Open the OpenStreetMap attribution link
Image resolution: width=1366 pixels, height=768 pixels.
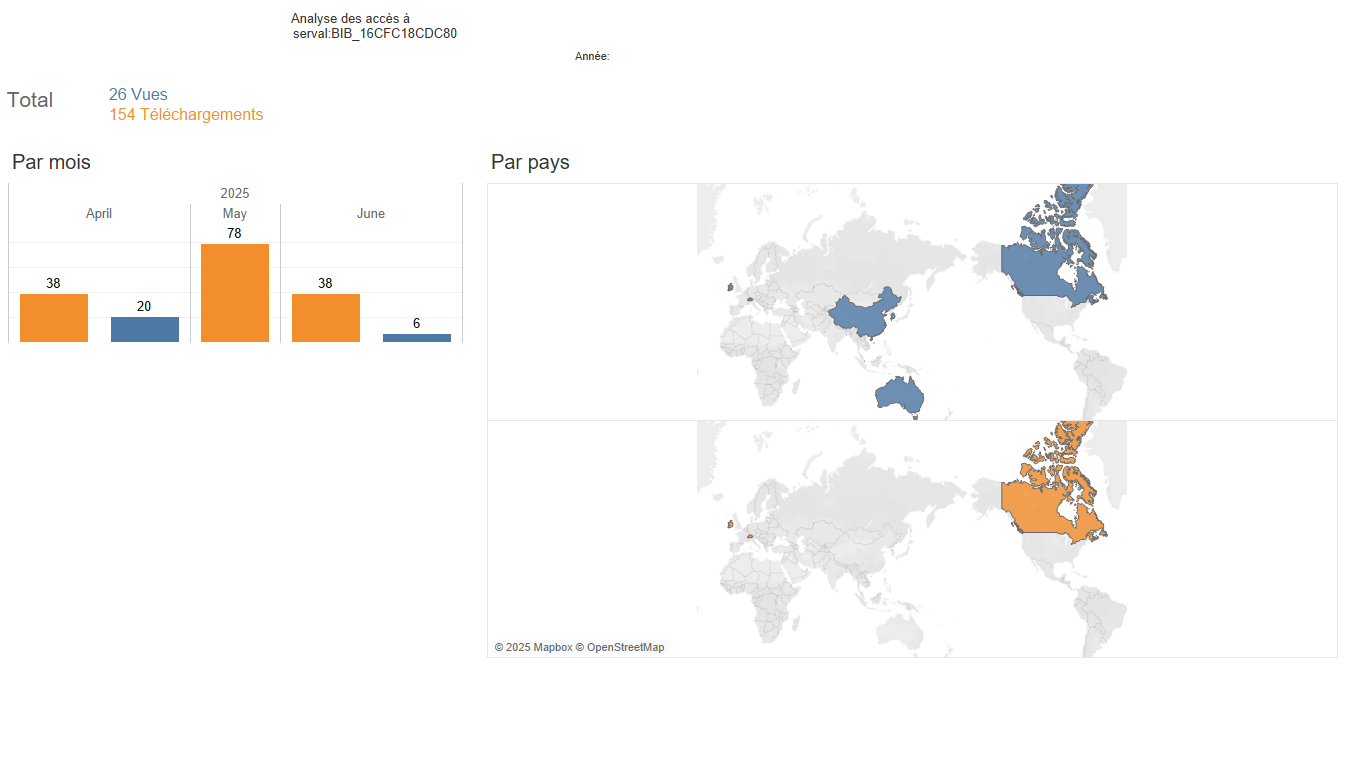(625, 648)
